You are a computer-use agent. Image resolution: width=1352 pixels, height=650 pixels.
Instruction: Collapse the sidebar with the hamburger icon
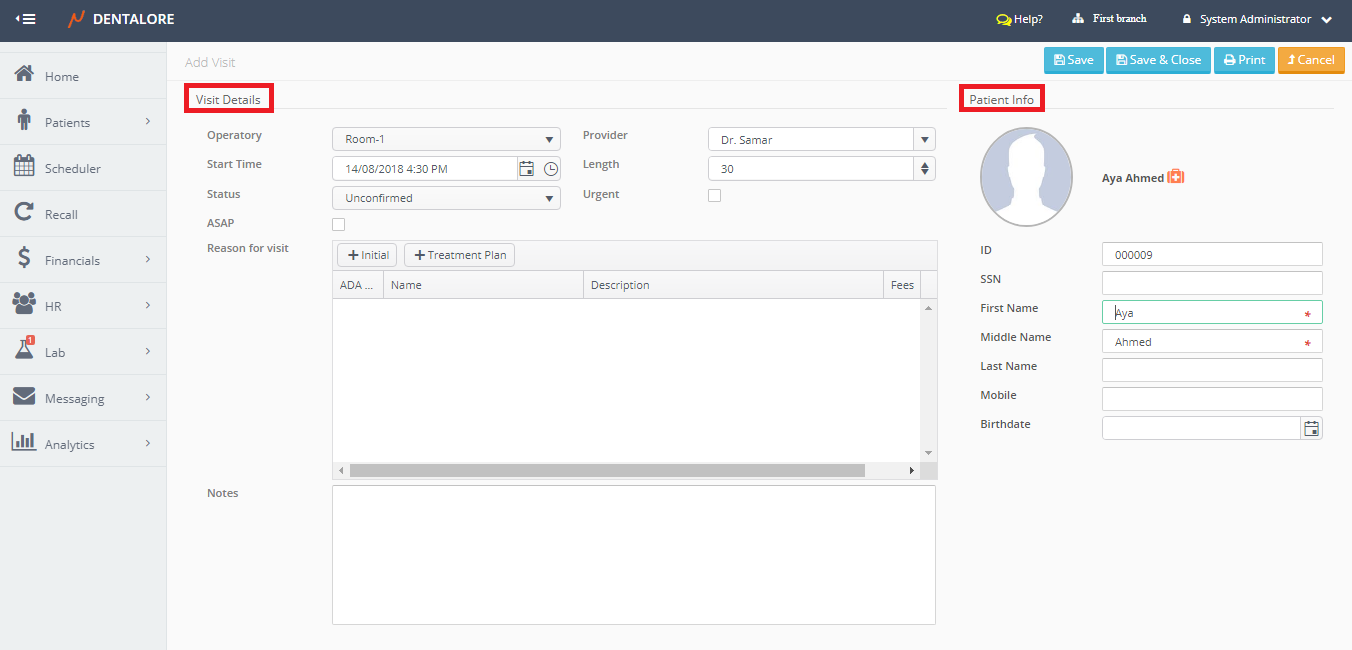tap(26, 19)
